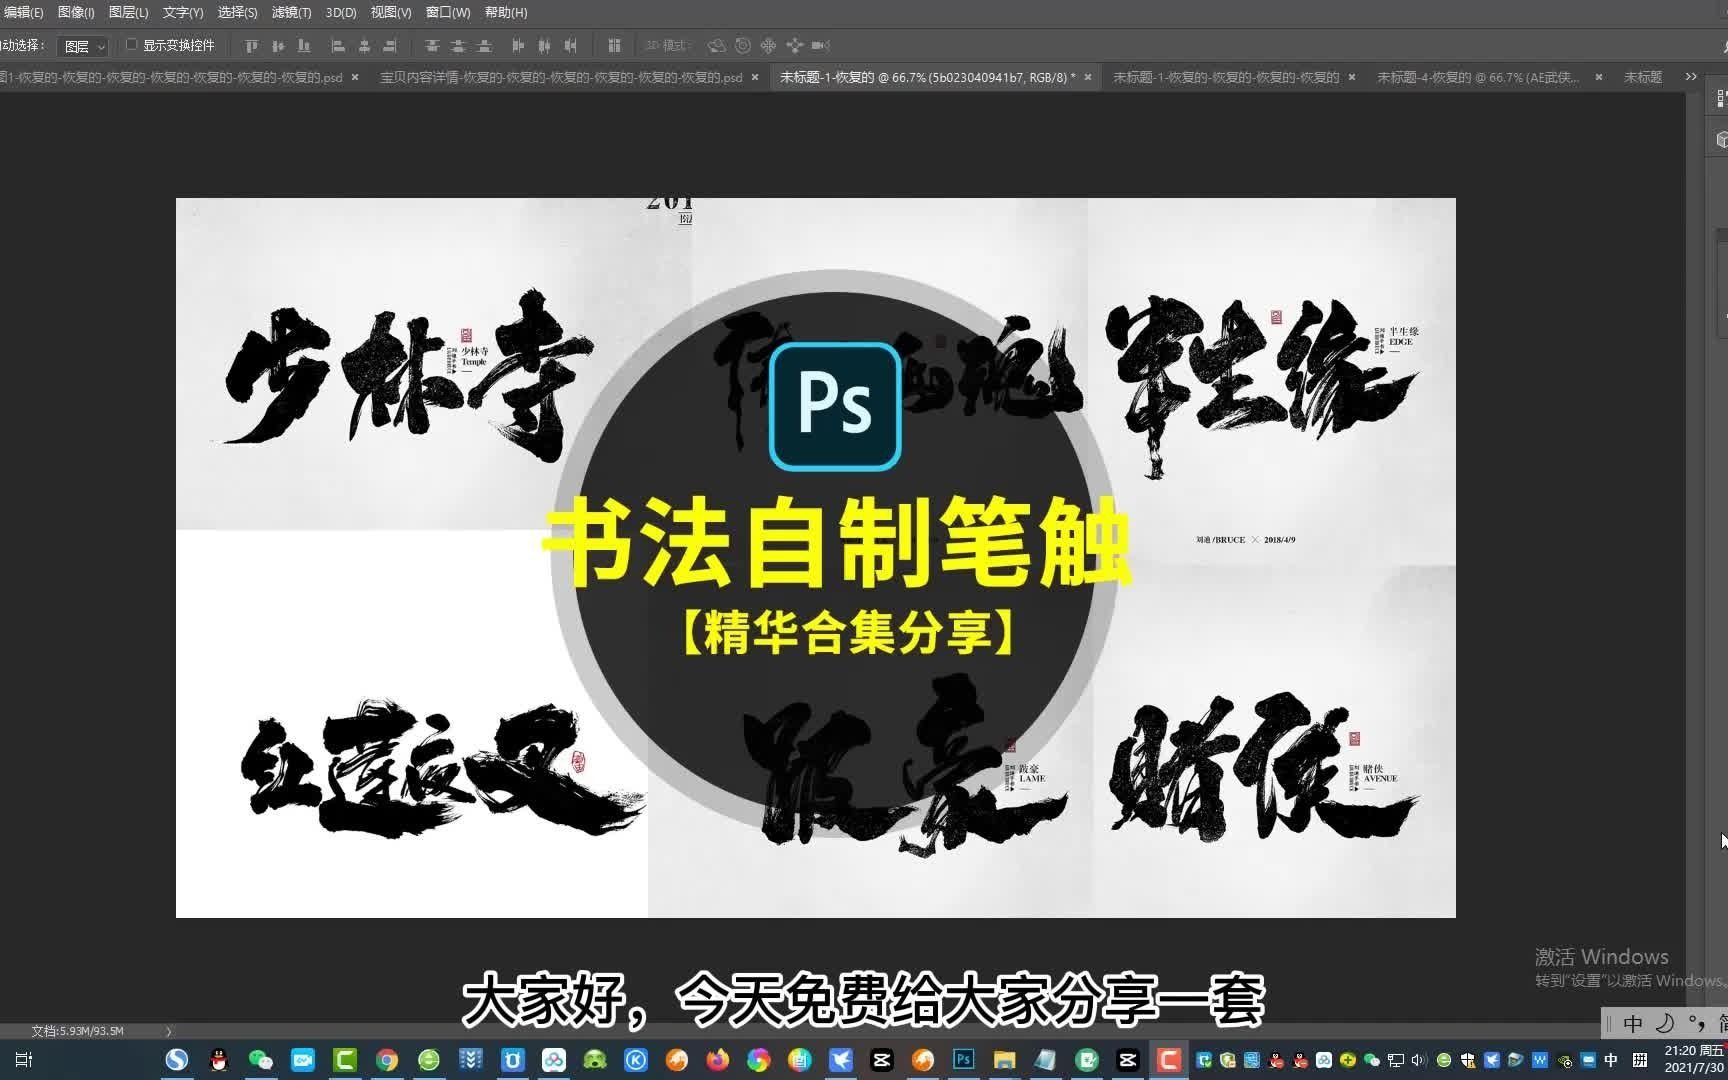Open Windows Task View button
Screen dimensions: 1728x1080
pyautogui.click(x=24, y=1060)
